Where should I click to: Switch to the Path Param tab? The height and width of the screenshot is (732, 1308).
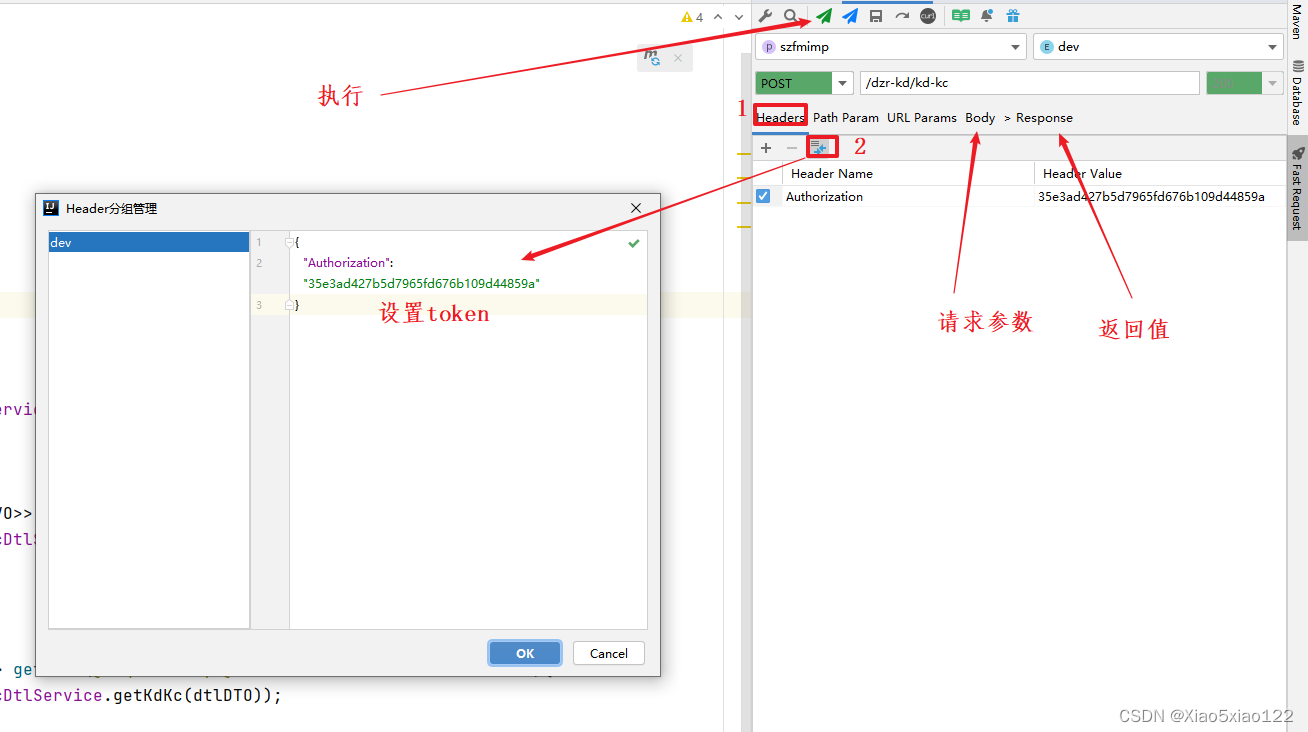click(846, 117)
